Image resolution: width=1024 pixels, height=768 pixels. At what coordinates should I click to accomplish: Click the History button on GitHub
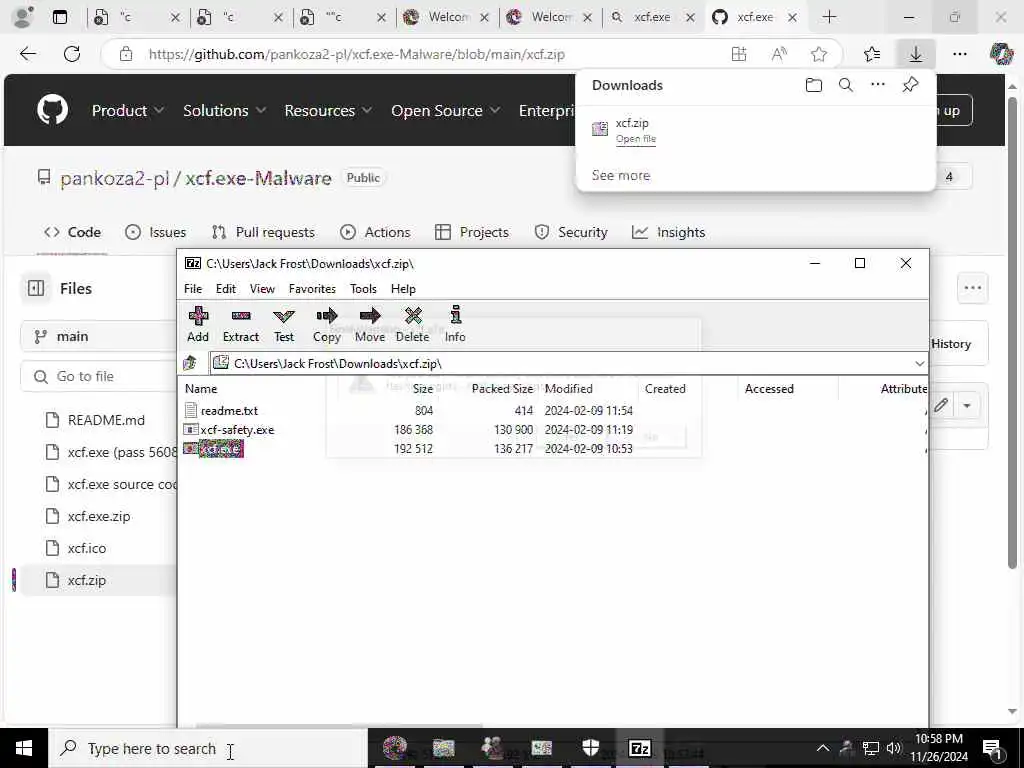pos(951,344)
